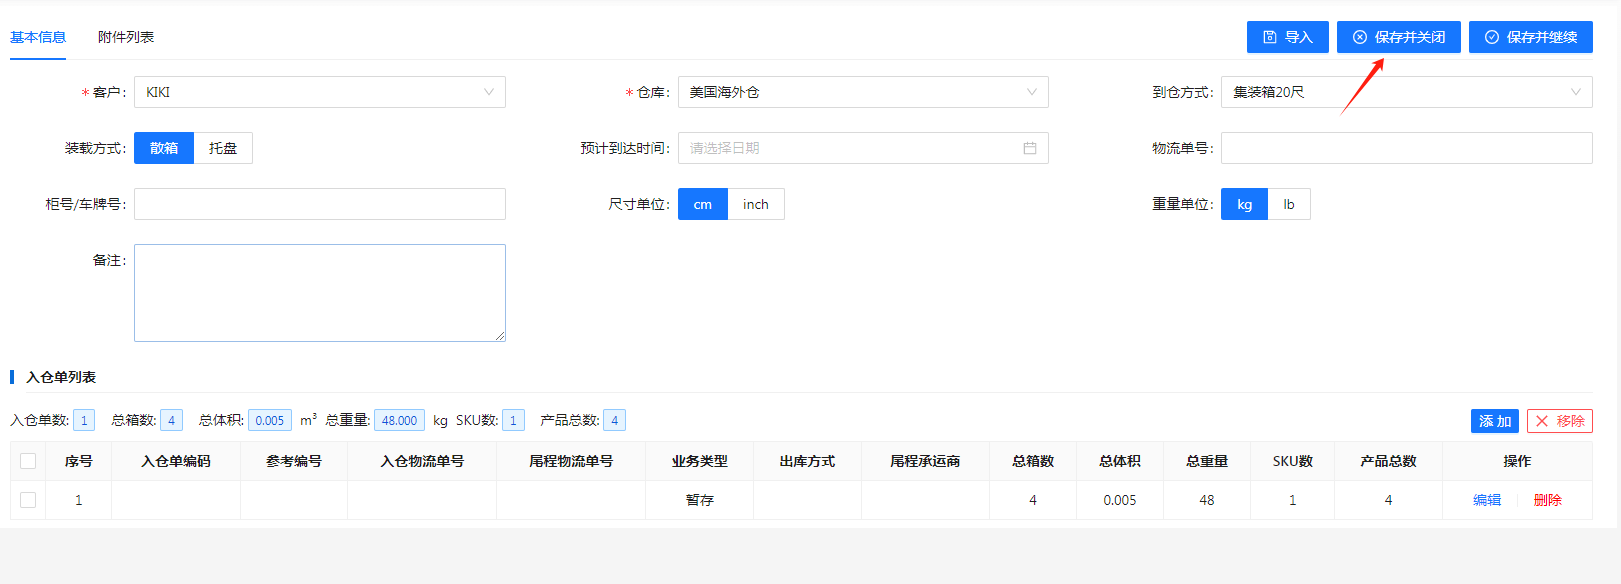Click 删除 link in row 1
The width and height of the screenshot is (1621, 584).
coord(1547,500)
